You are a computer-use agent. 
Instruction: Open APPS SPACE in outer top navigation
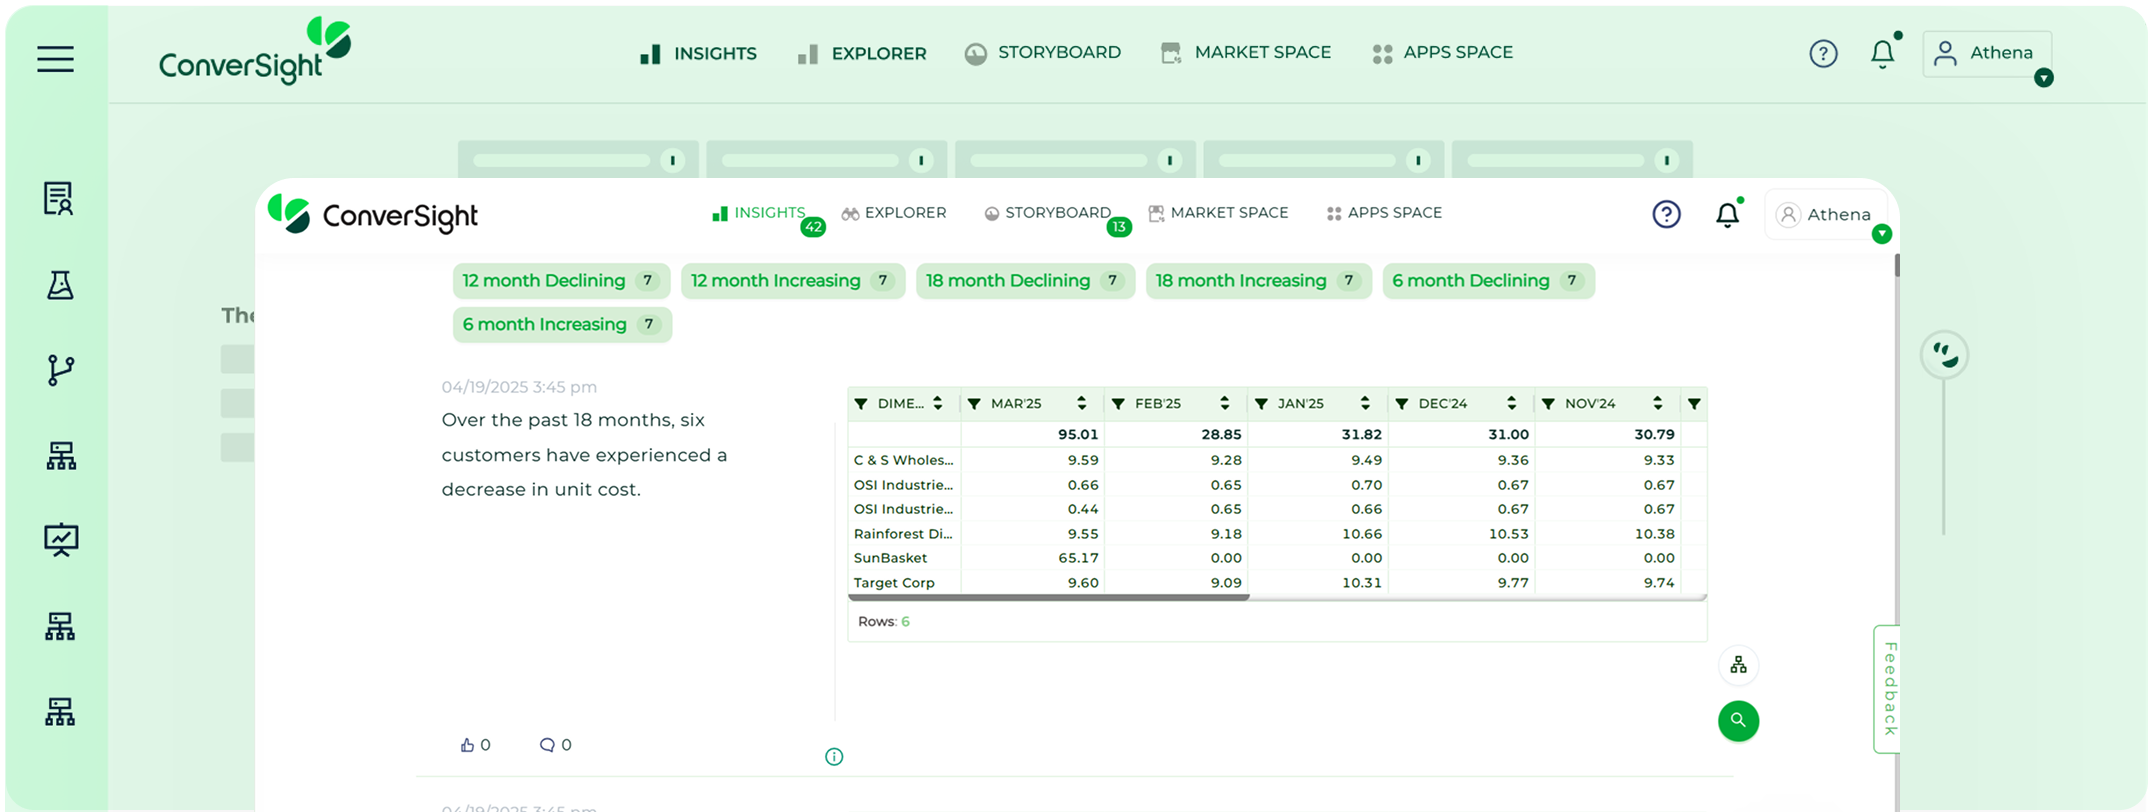pos(1443,53)
